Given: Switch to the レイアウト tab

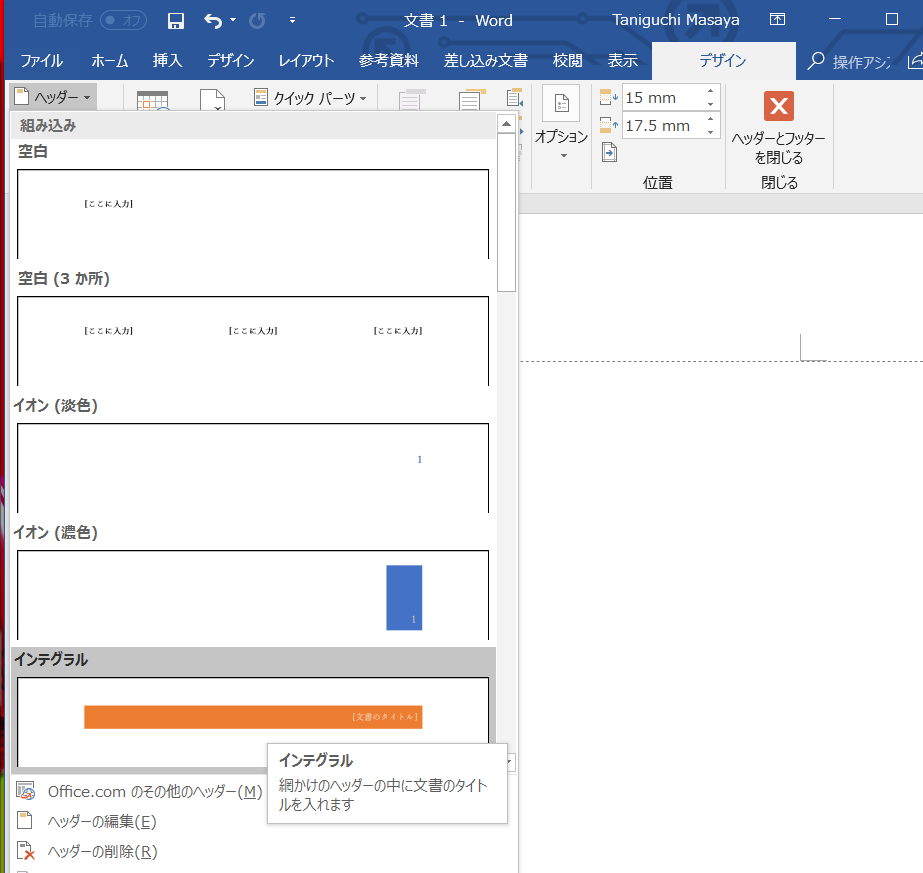Looking at the screenshot, I should (x=306, y=61).
